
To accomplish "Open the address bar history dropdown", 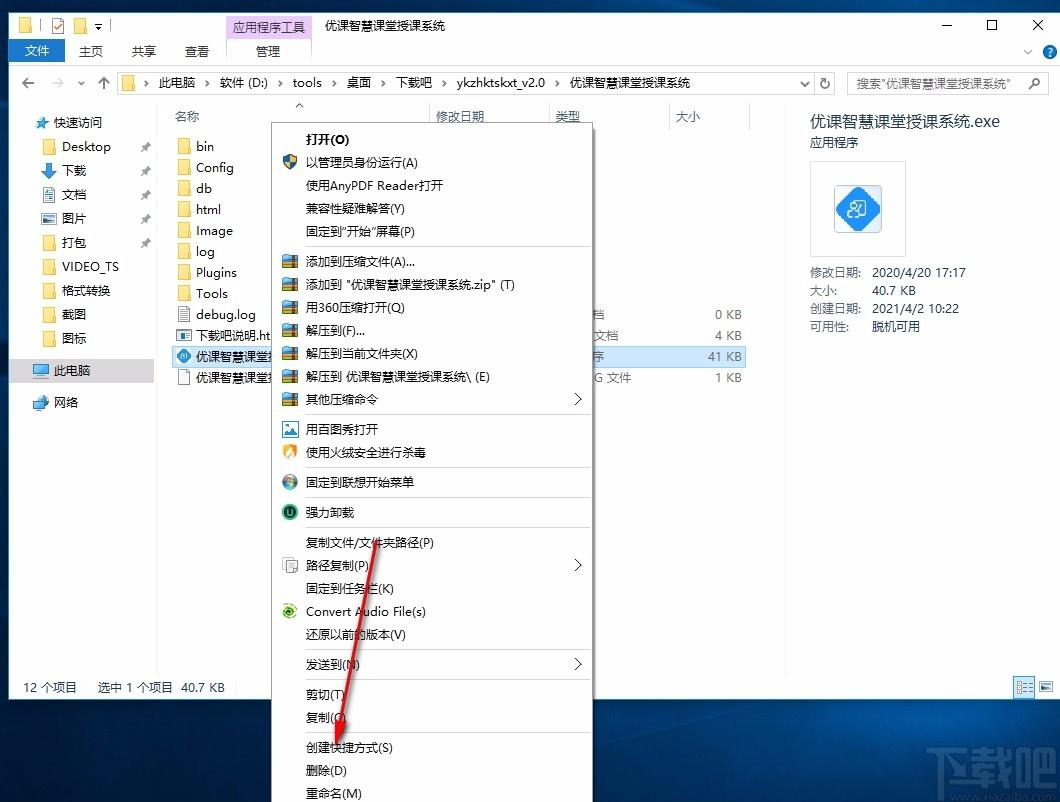I will click(x=804, y=83).
